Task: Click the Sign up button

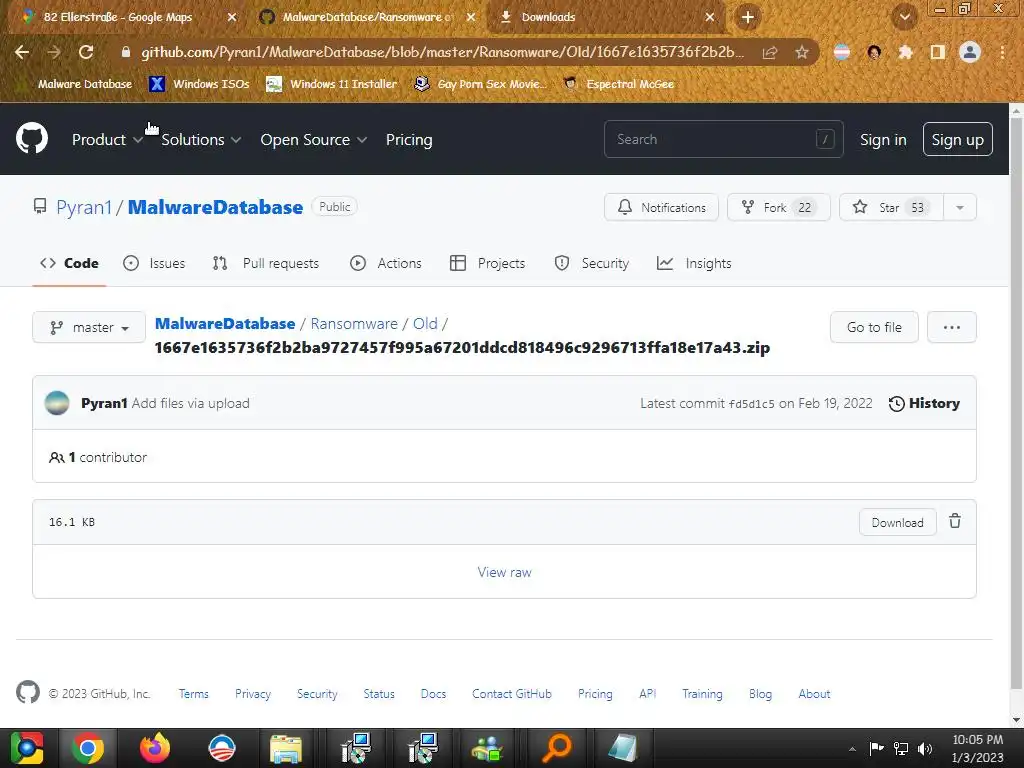Action: 957,139
